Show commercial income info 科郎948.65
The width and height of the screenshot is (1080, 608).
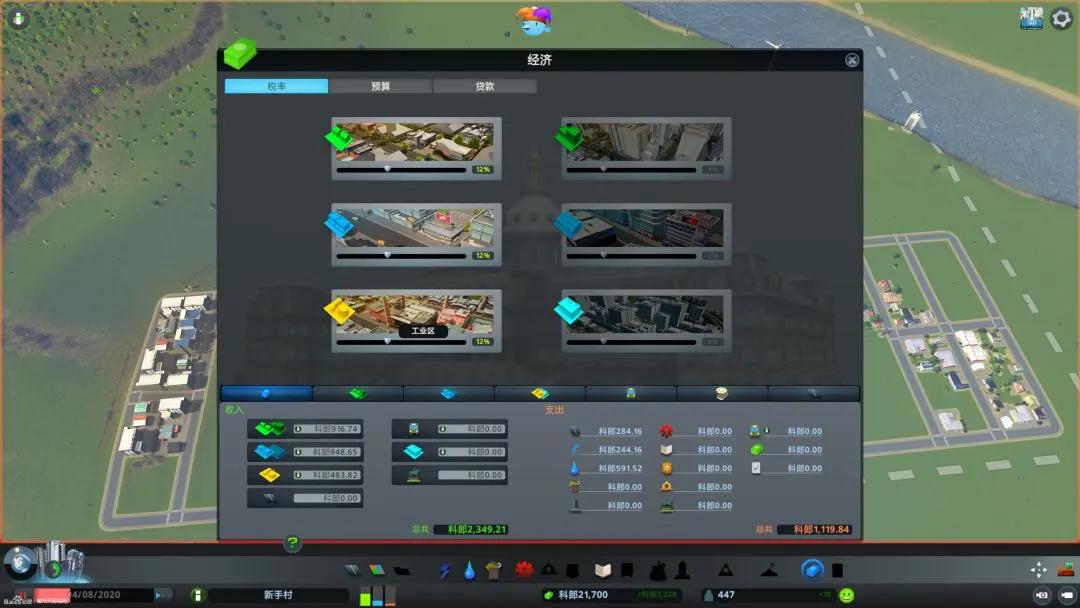[298, 452]
